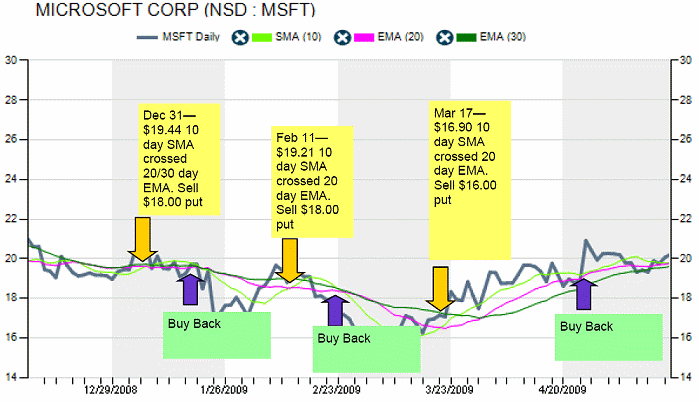699x402 pixels.
Task: Click the 4/20/2009 date axis label
Action: (x=562, y=390)
